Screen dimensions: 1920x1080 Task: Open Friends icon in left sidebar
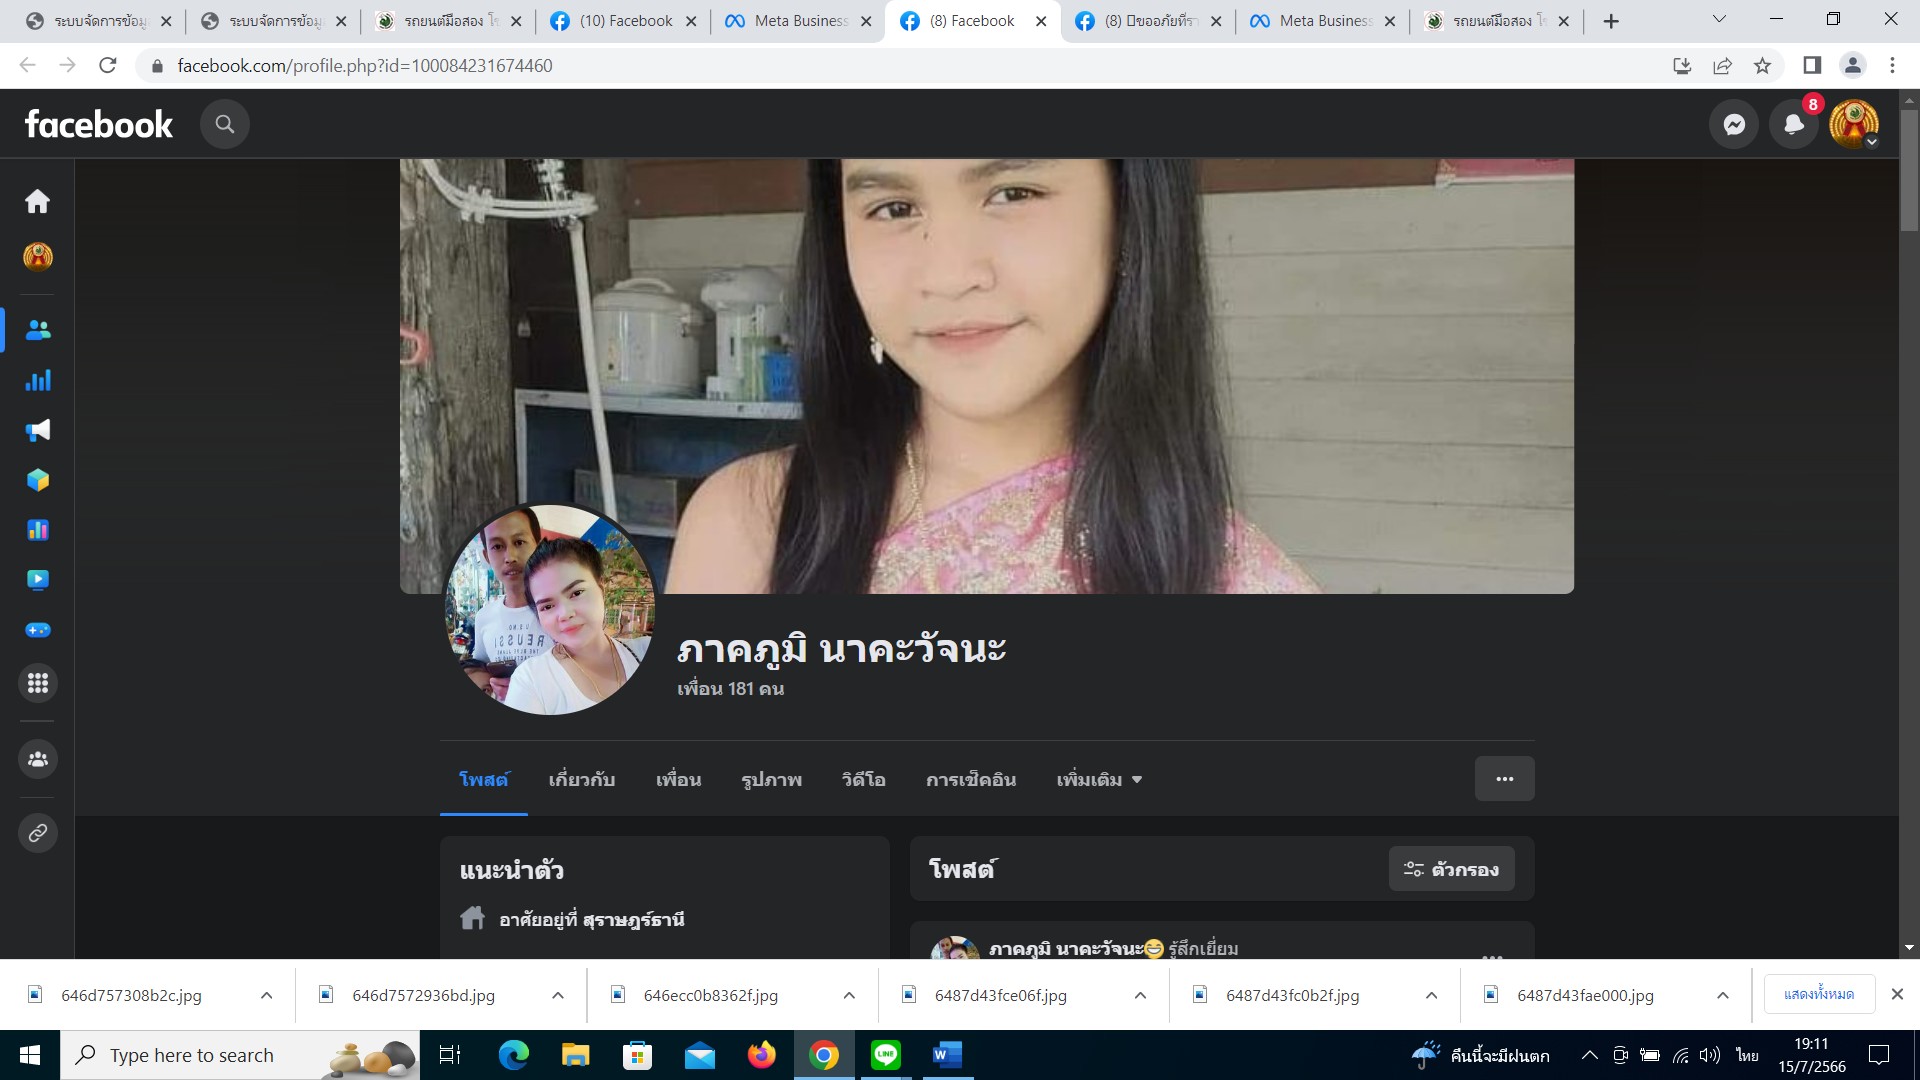[x=38, y=330]
